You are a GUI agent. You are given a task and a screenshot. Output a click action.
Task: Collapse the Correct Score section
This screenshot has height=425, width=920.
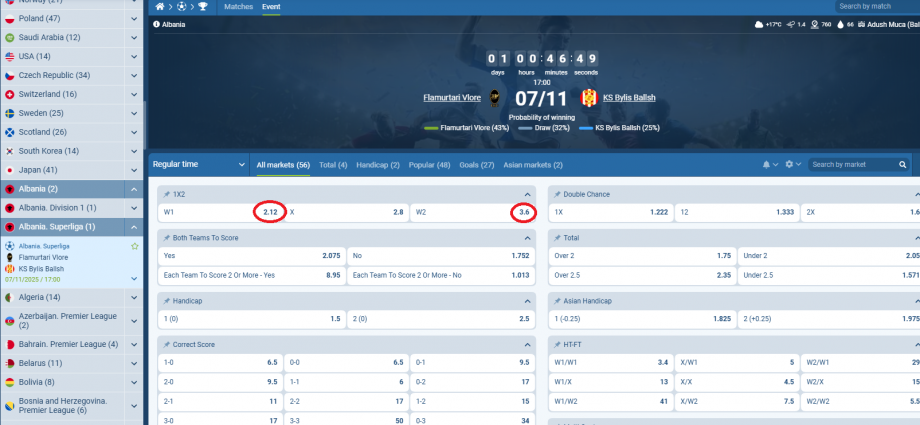click(527, 345)
